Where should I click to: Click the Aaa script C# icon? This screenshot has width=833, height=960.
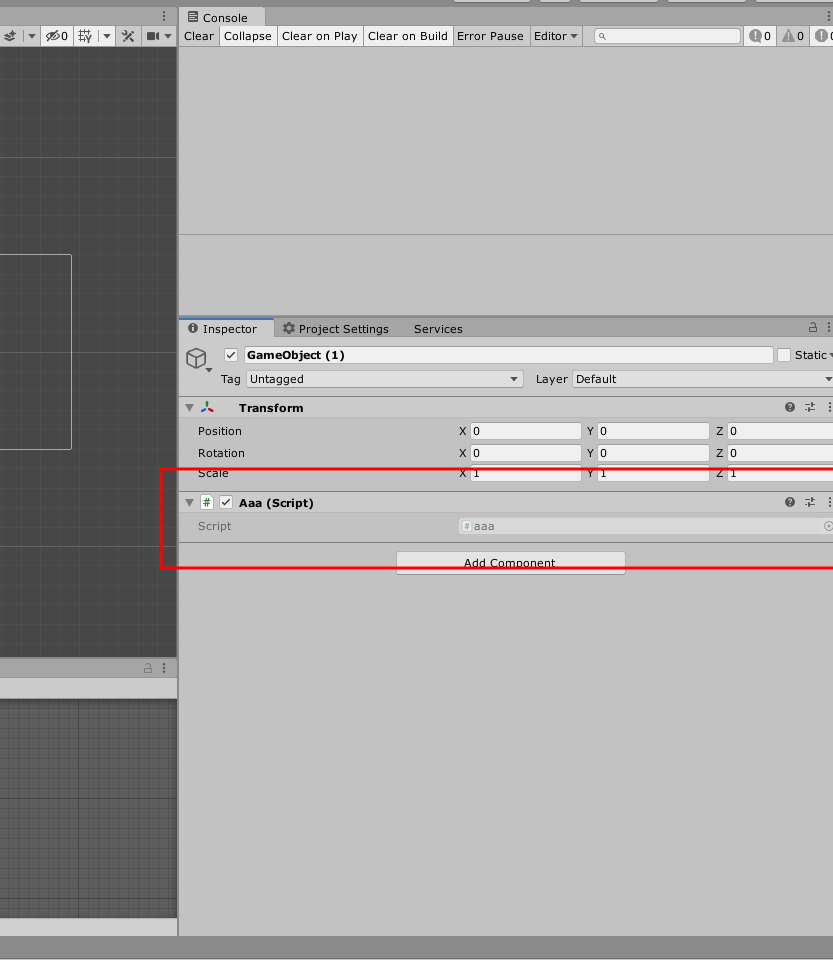tap(207, 503)
